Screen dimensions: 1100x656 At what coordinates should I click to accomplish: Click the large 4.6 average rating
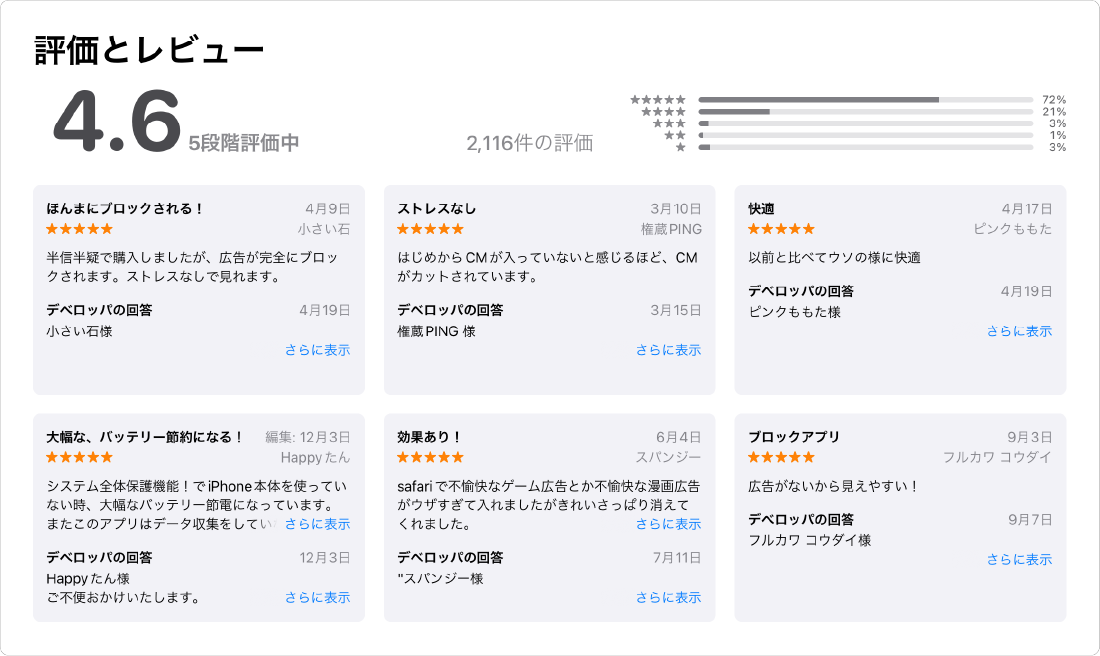click(116, 122)
